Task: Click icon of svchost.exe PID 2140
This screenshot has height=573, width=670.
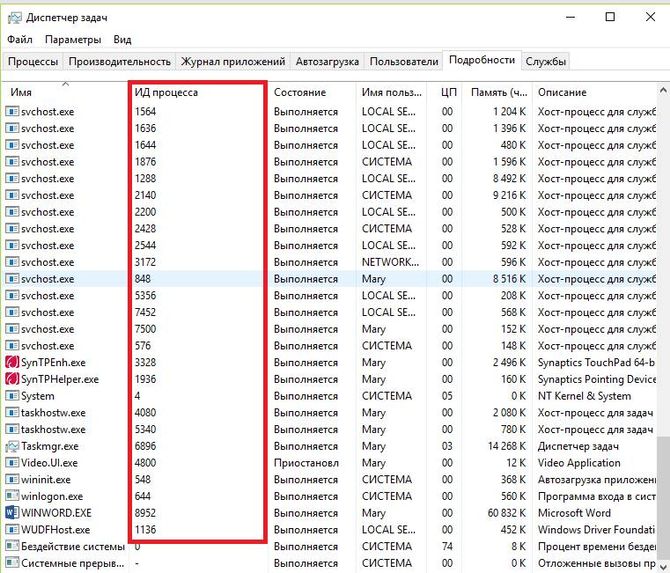Action: coord(12,195)
